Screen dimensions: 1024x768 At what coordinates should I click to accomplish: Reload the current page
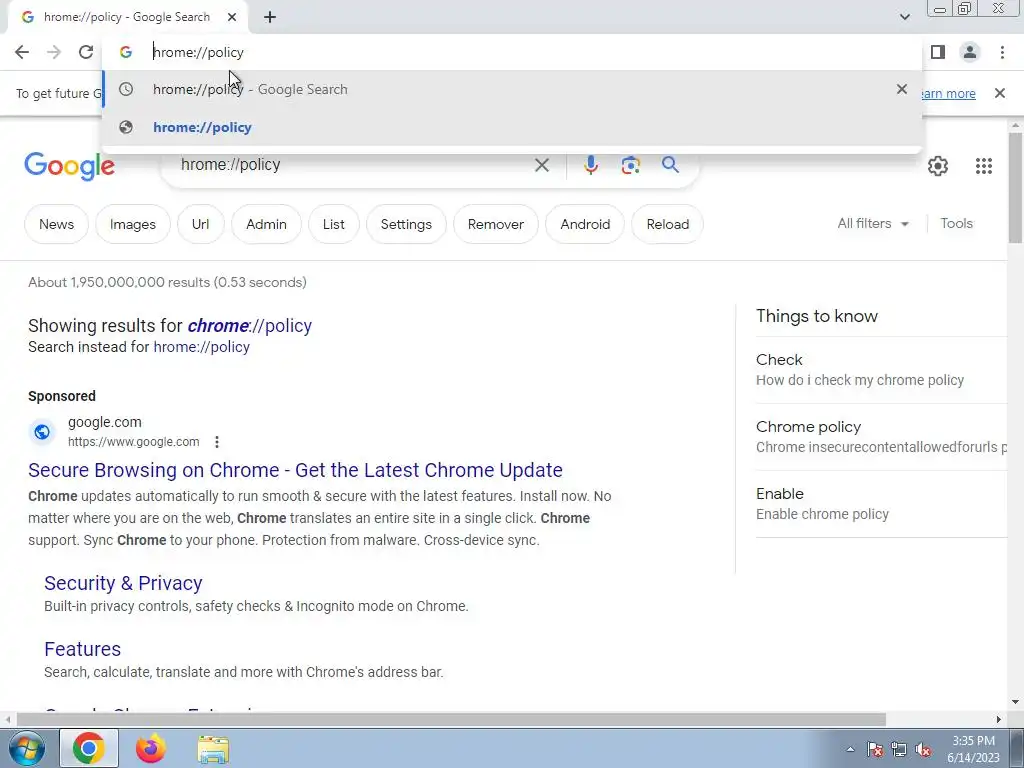[86, 52]
